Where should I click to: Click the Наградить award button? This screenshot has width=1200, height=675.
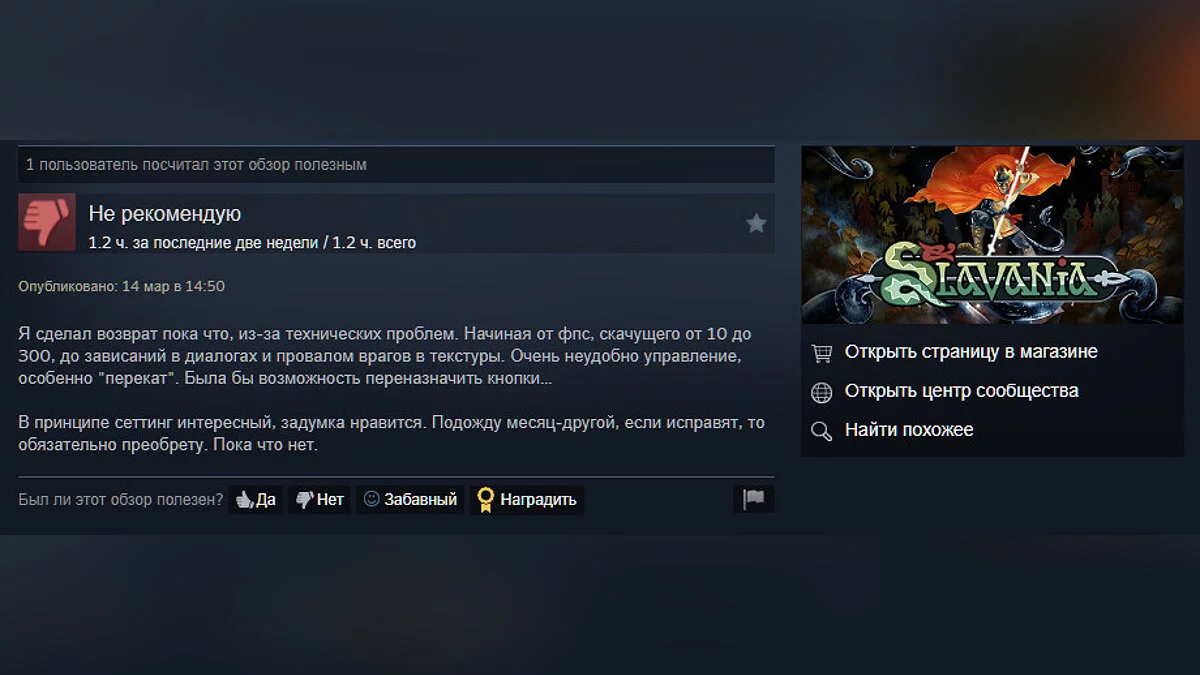[x=527, y=499]
